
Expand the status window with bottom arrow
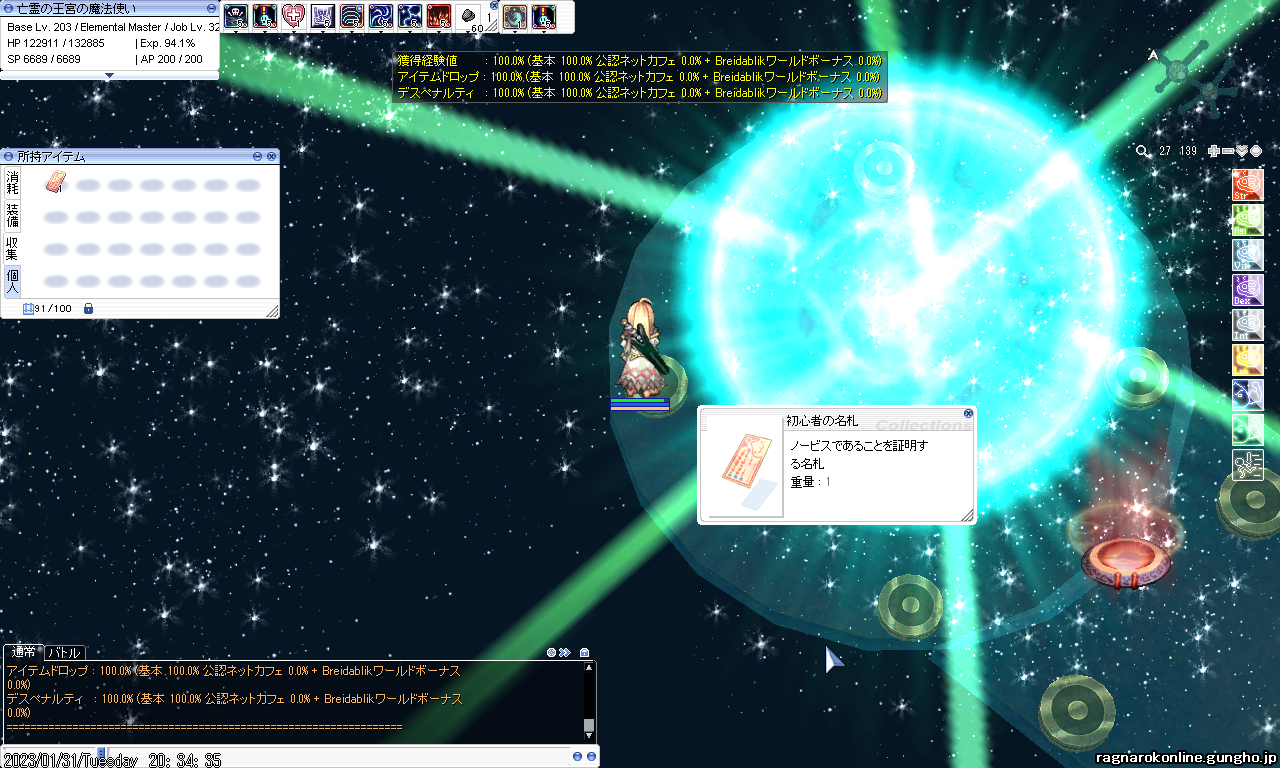coord(110,76)
